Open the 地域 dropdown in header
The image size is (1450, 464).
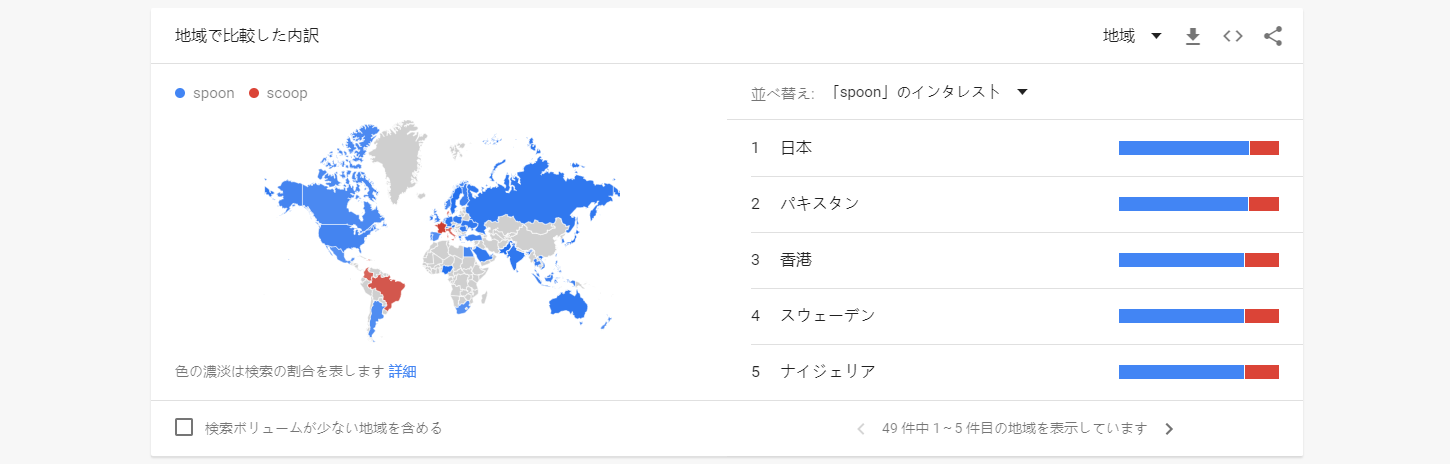pos(1132,37)
